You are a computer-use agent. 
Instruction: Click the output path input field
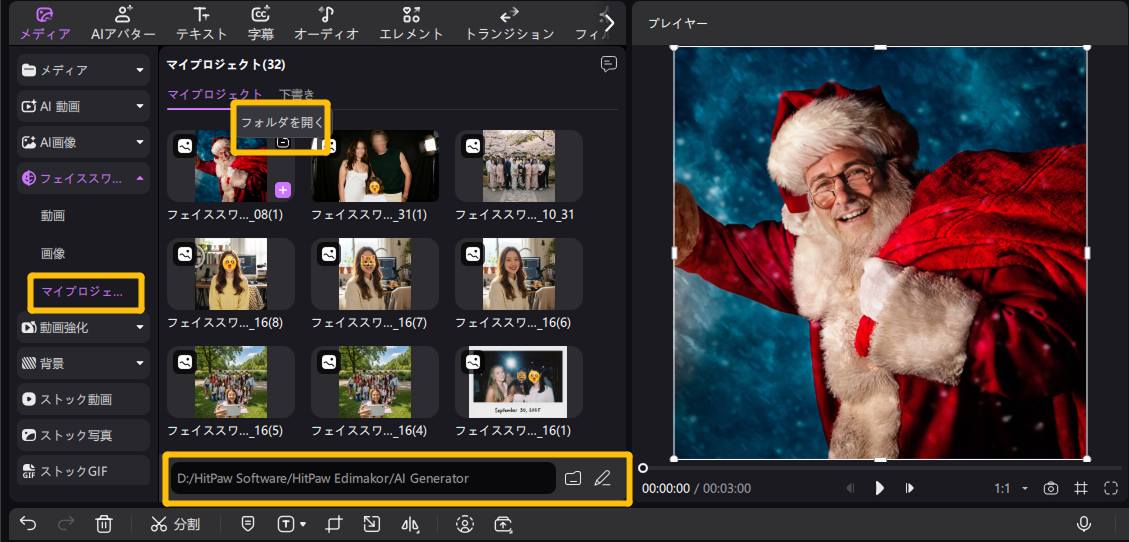(362, 478)
